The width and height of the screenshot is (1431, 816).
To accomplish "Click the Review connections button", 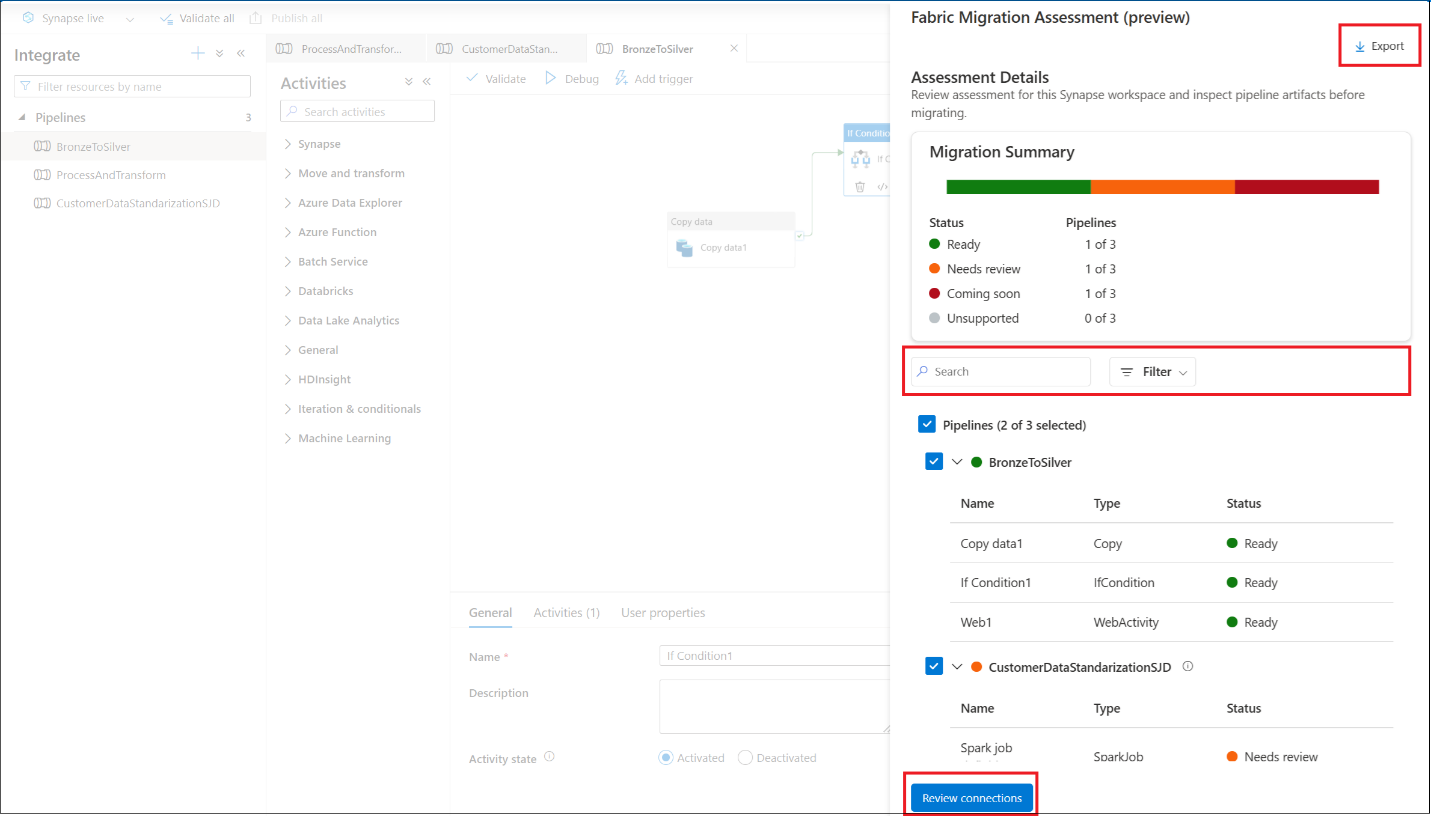I will point(971,797).
